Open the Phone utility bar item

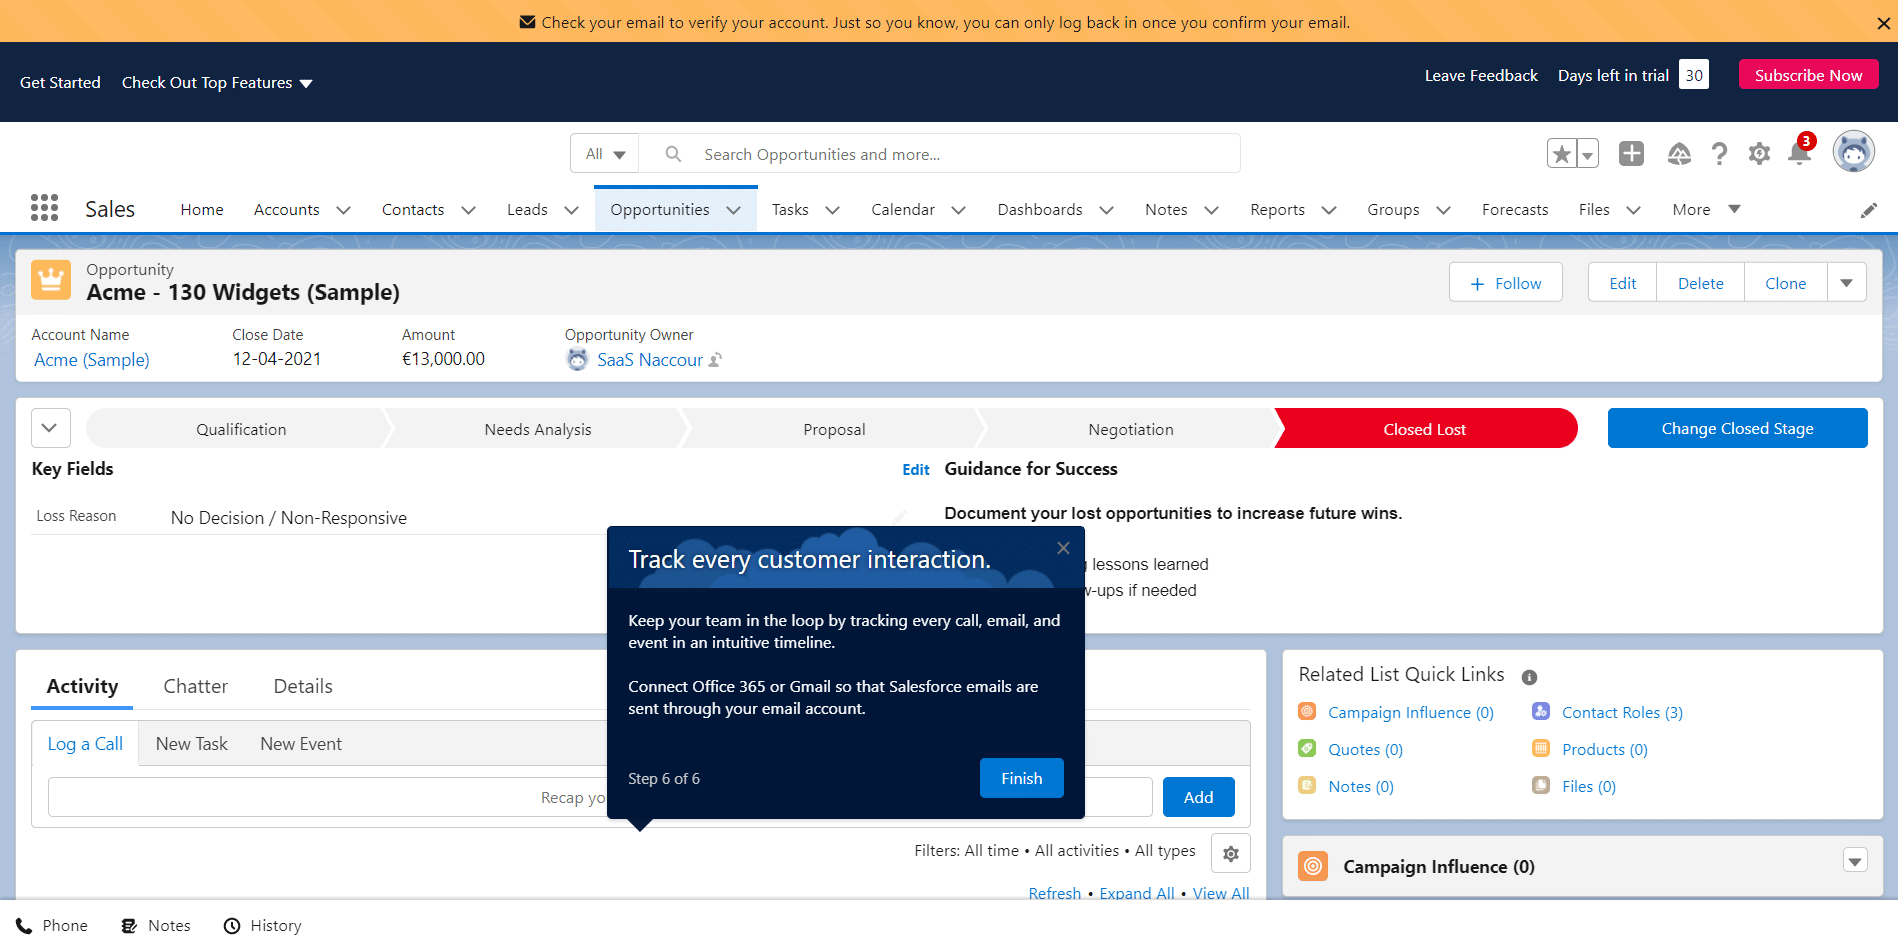52,926
